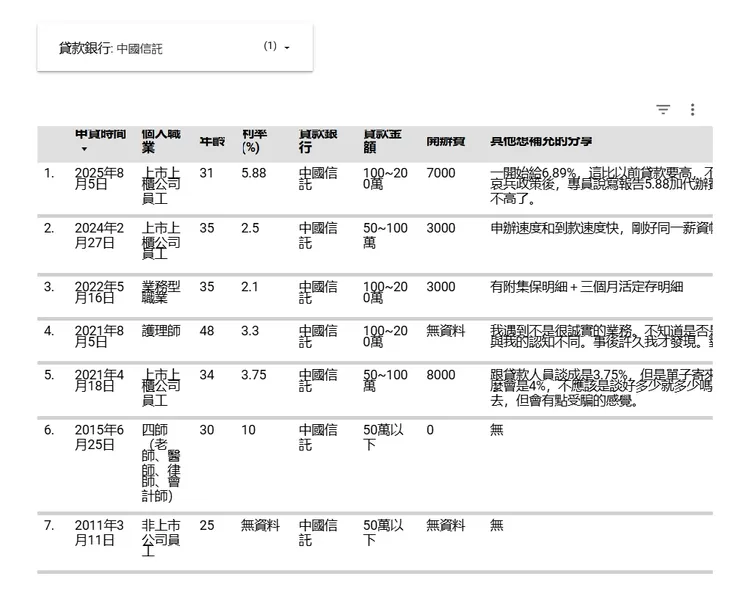
Task: Click the 其他想補充的分享 column header
Action: (541, 141)
